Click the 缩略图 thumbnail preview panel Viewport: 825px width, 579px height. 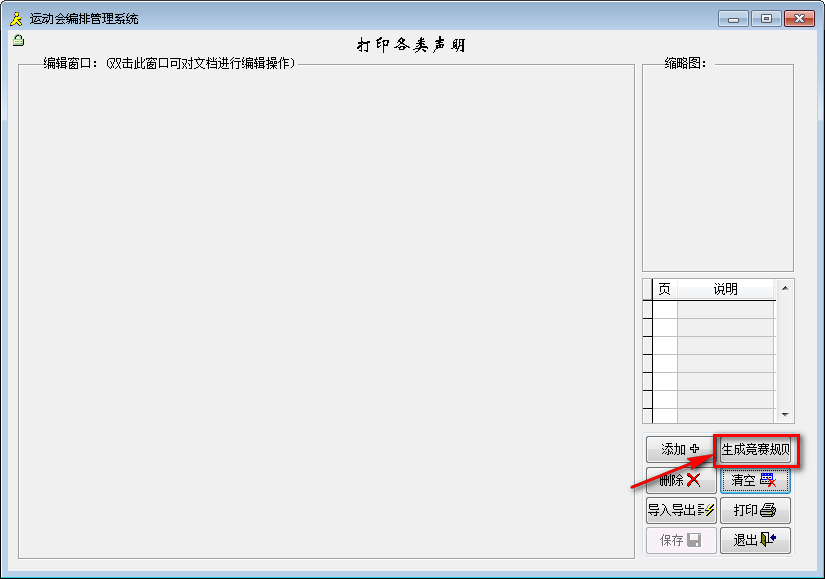tap(717, 170)
